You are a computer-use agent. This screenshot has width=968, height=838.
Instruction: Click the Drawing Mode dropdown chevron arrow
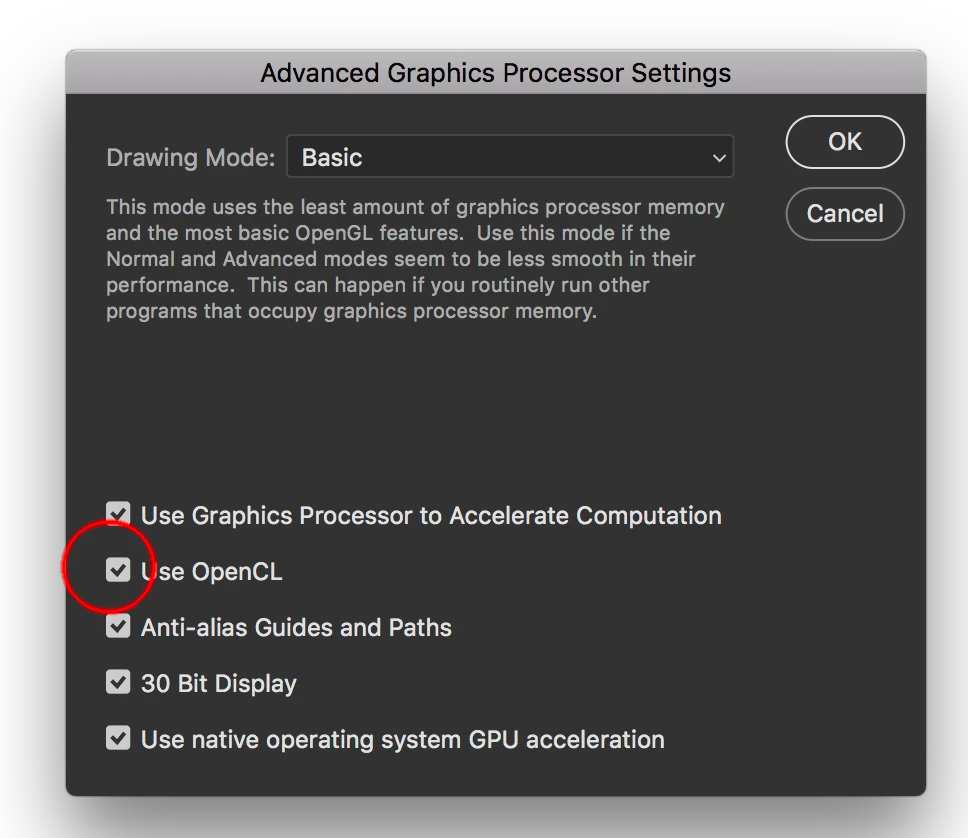pos(719,158)
